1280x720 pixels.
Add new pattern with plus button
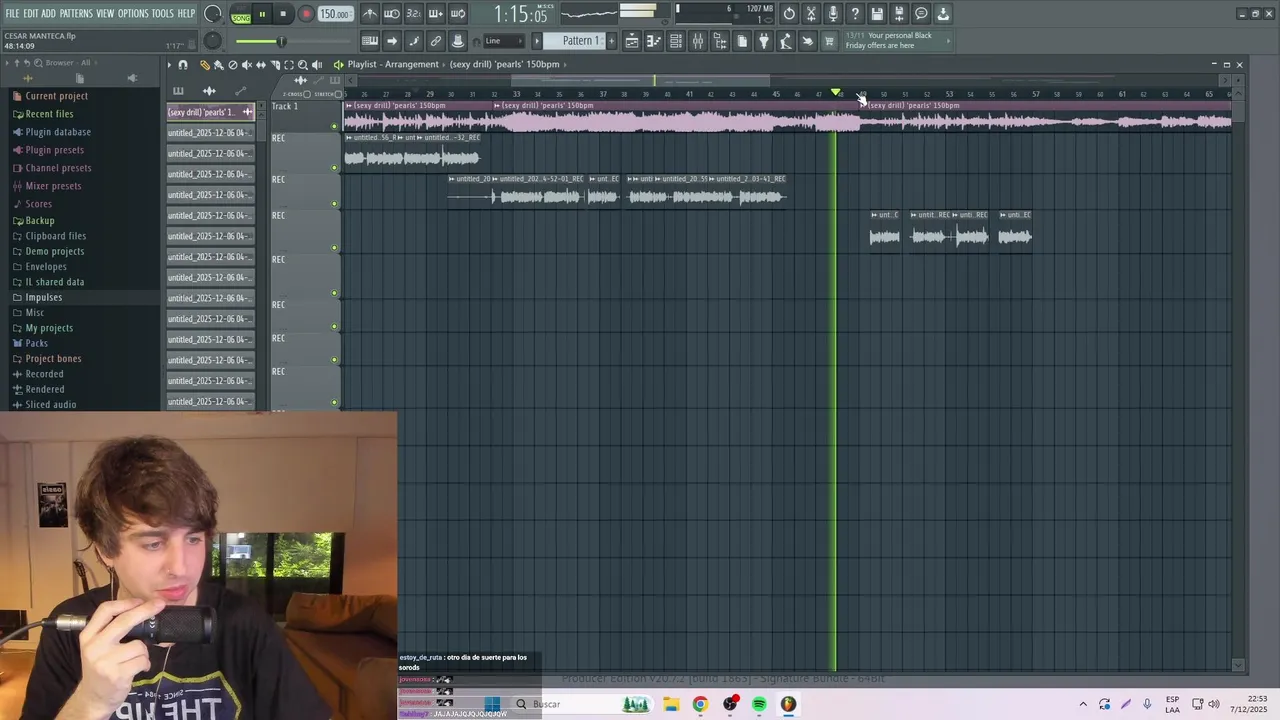(x=612, y=41)
